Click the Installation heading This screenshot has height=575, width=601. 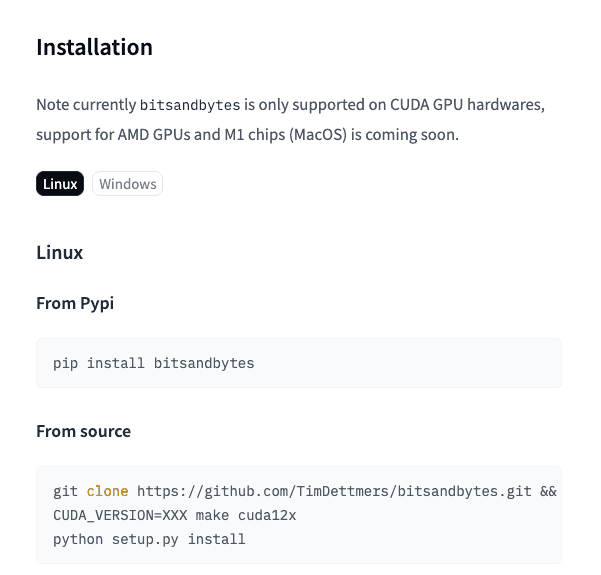pyautogui.click(x=94, y=47)
